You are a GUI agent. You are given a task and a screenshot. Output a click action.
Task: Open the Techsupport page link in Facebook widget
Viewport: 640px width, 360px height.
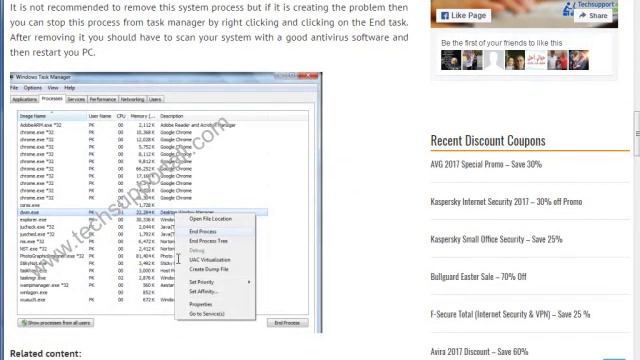point(596,4)
